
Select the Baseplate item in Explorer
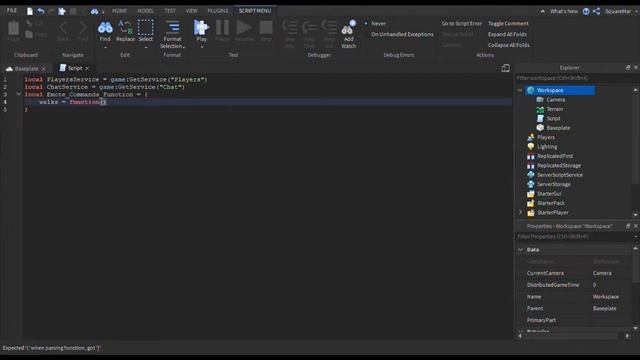[558, 128]
